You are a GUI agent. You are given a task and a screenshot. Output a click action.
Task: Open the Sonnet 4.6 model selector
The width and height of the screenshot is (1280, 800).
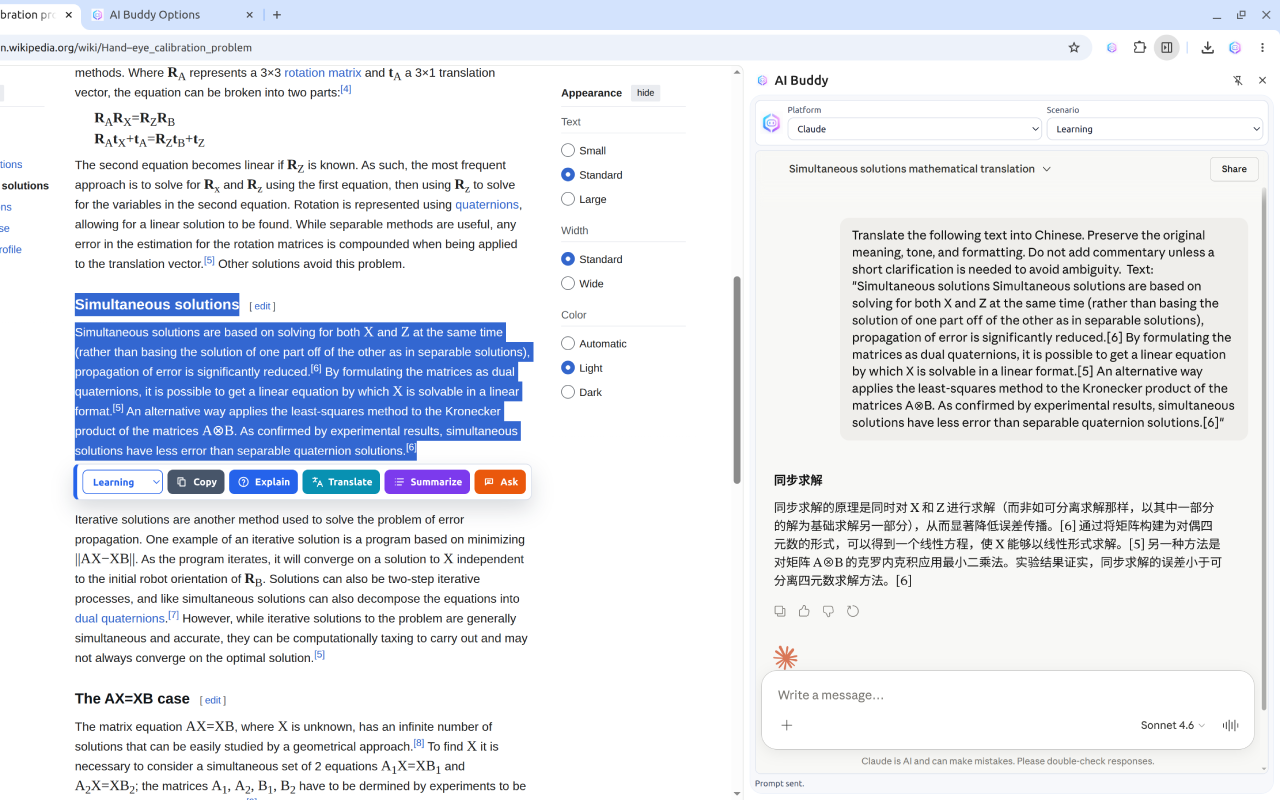click(1173, 725)
